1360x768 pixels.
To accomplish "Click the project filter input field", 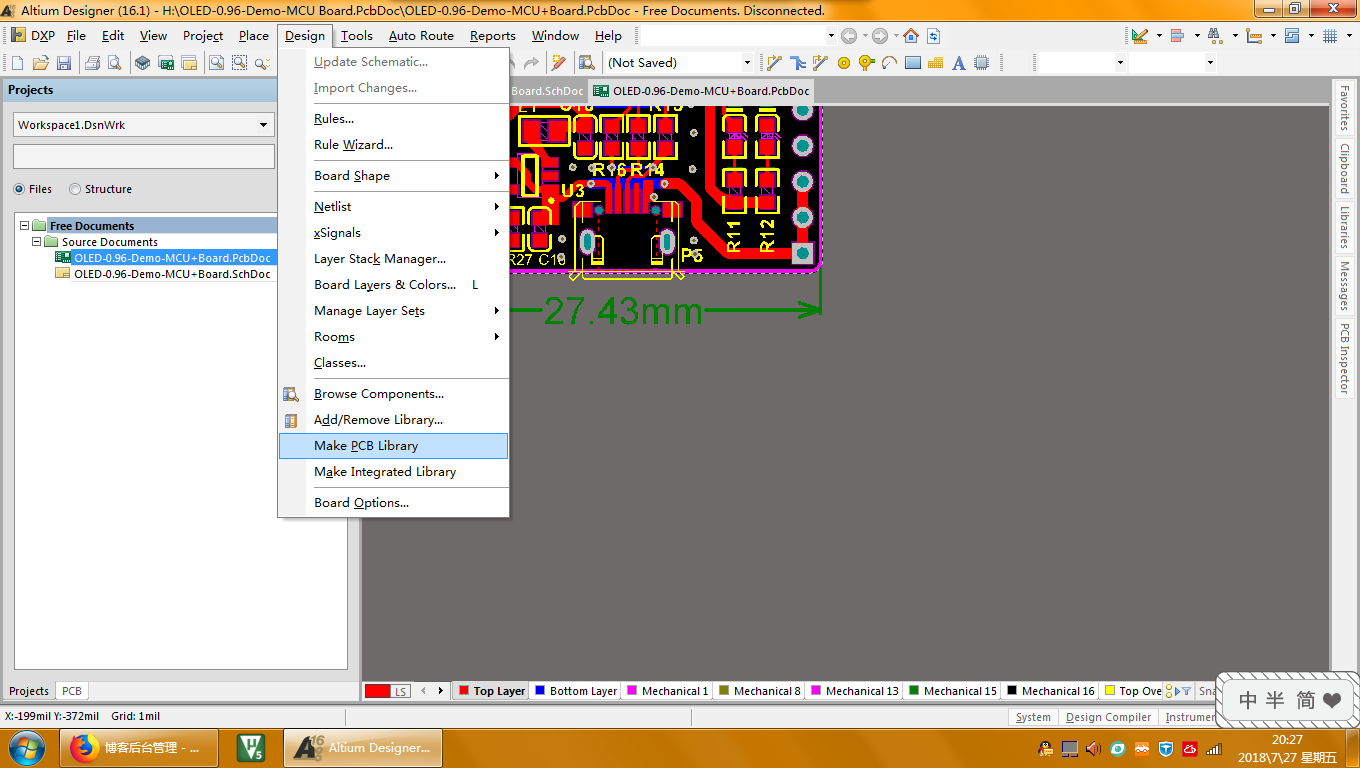I will 143,156.
